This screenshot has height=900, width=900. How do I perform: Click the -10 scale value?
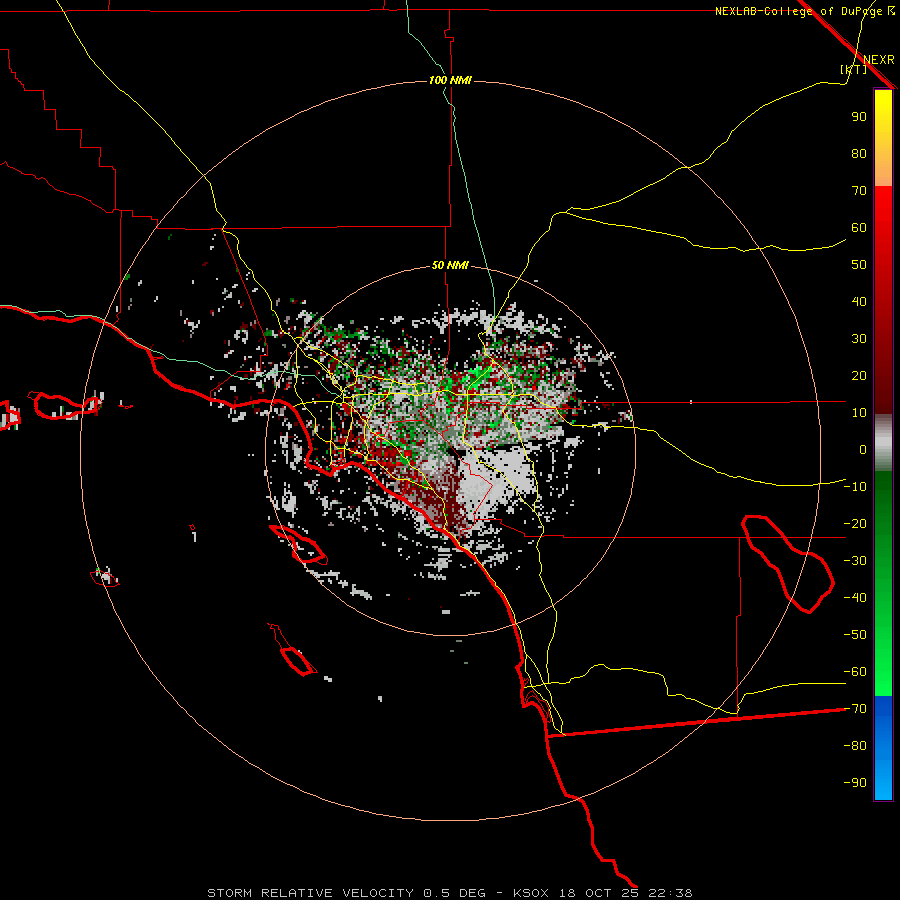pyautogui.click(x=855, y=487)
